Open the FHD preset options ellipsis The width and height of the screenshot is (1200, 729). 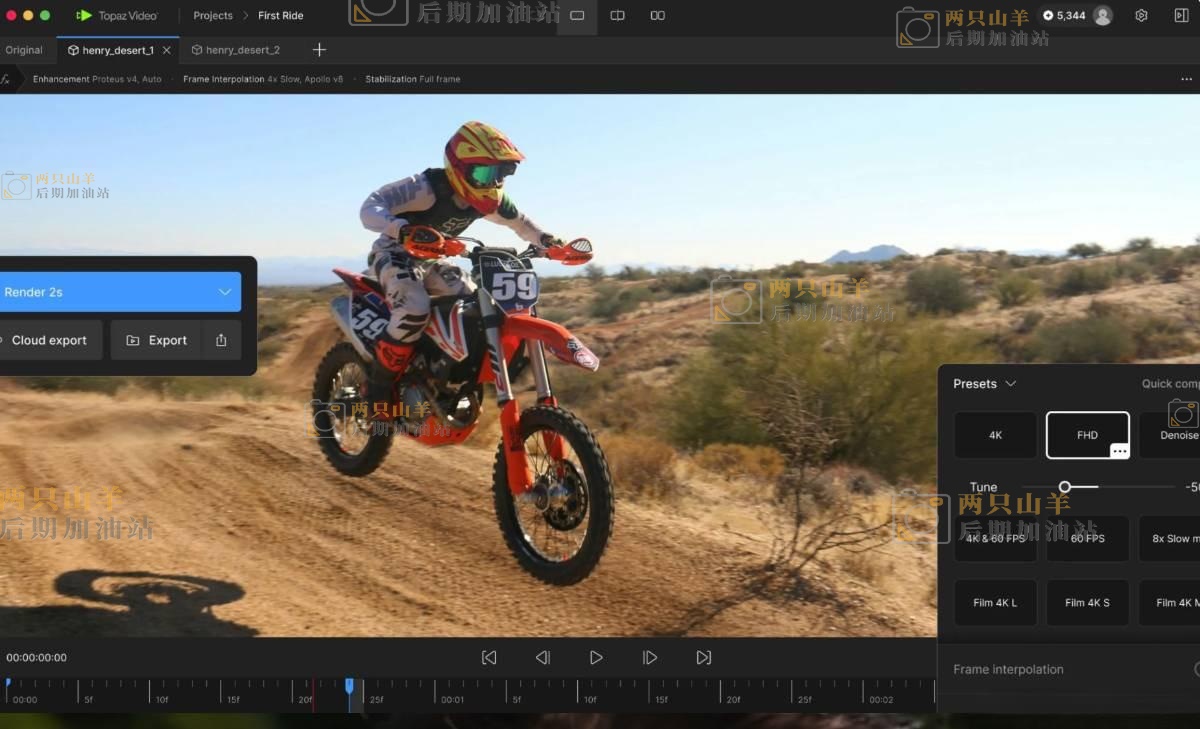point(1119,451)
